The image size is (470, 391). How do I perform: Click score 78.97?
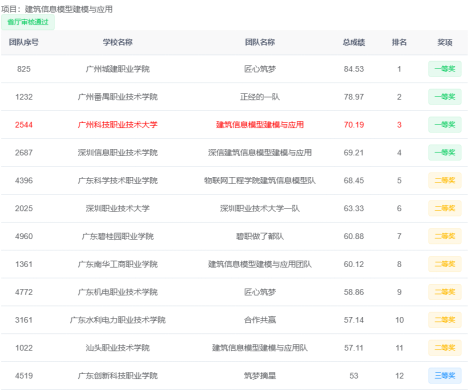pyautogui.click(x=354, y=97)
